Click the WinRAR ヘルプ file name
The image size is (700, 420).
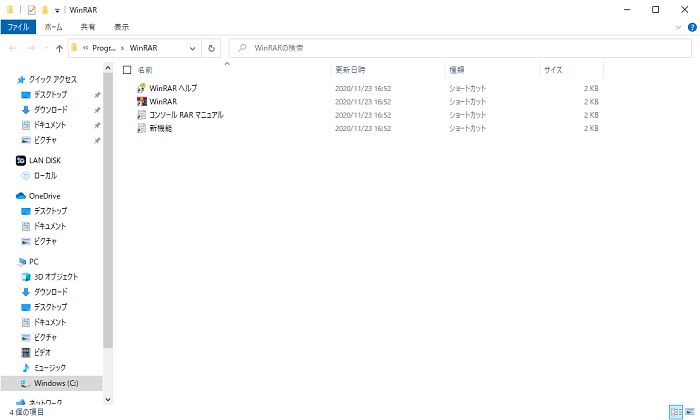[173, 88]
